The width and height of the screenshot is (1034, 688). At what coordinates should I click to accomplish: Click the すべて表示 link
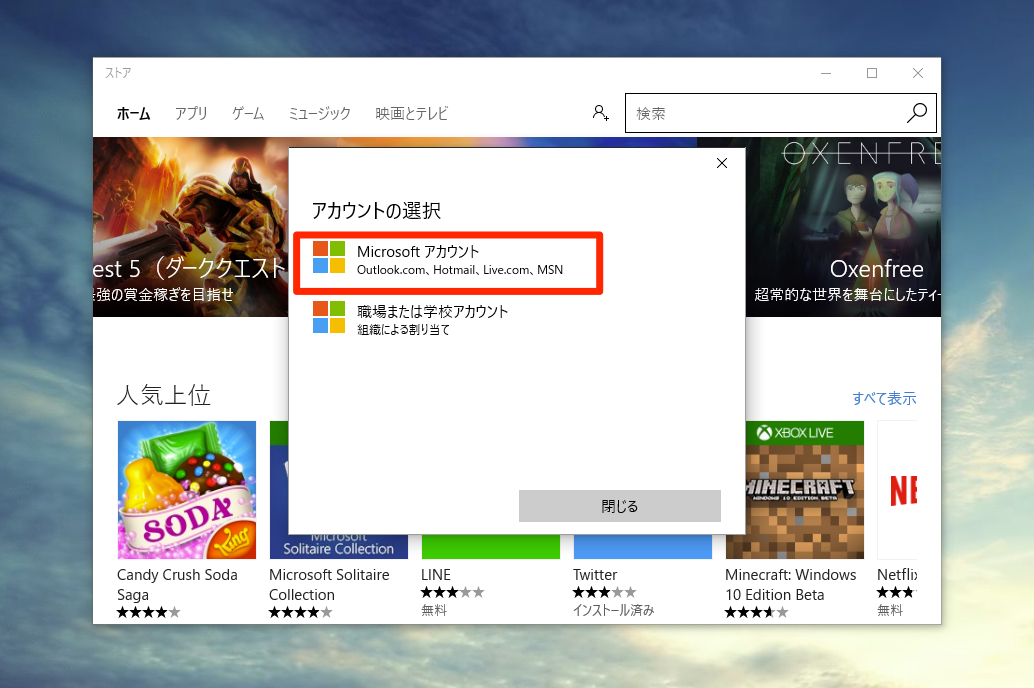coord(884,398)
